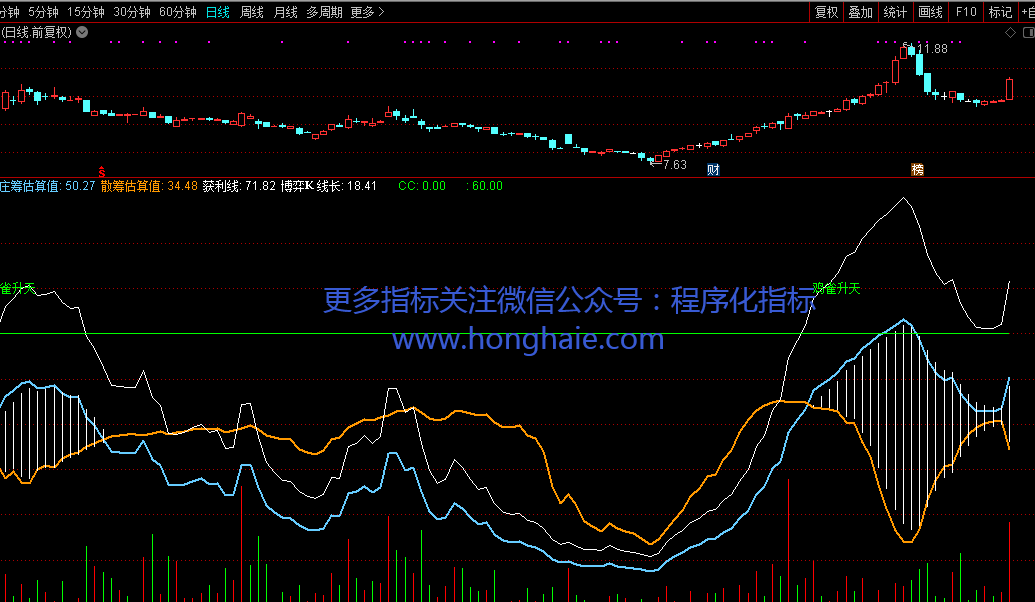
Task: Switch to 15分钟 period tab
Action: point(85,12)
